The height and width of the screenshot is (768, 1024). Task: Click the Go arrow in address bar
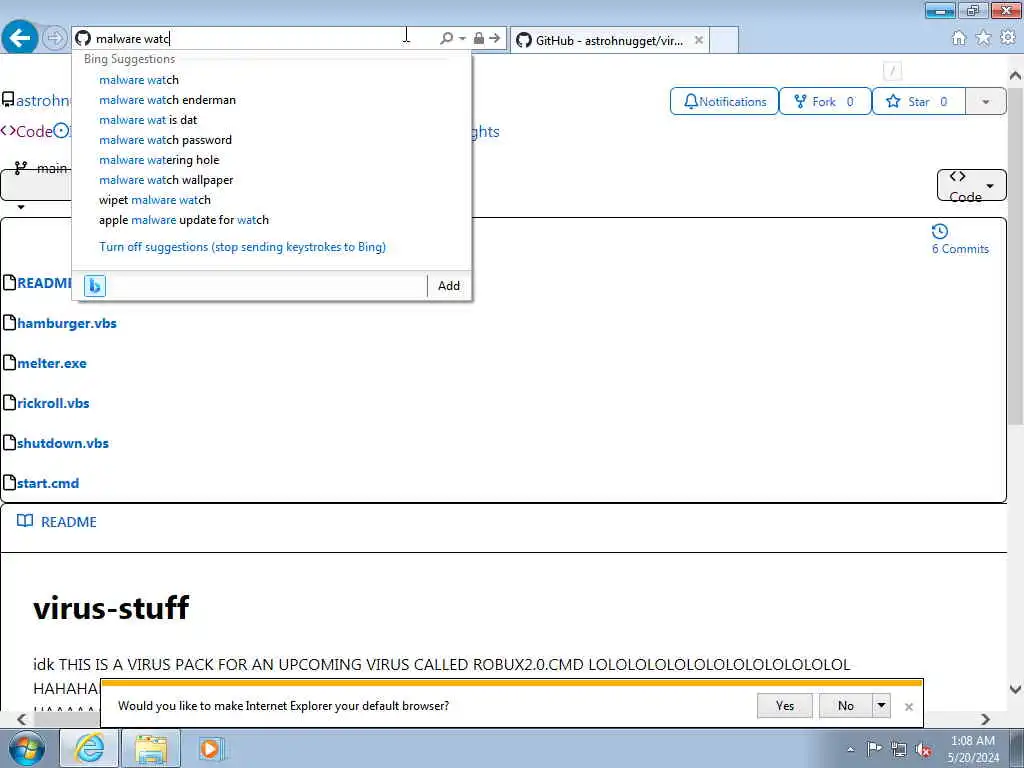point(494,39)
